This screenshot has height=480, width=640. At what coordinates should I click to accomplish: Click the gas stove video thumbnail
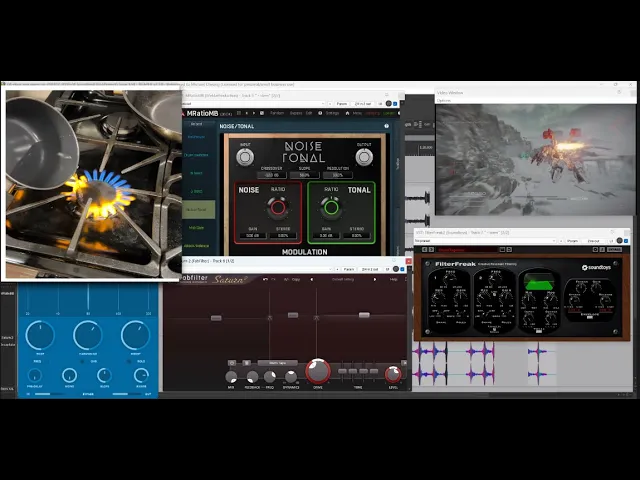coord(93,183)
